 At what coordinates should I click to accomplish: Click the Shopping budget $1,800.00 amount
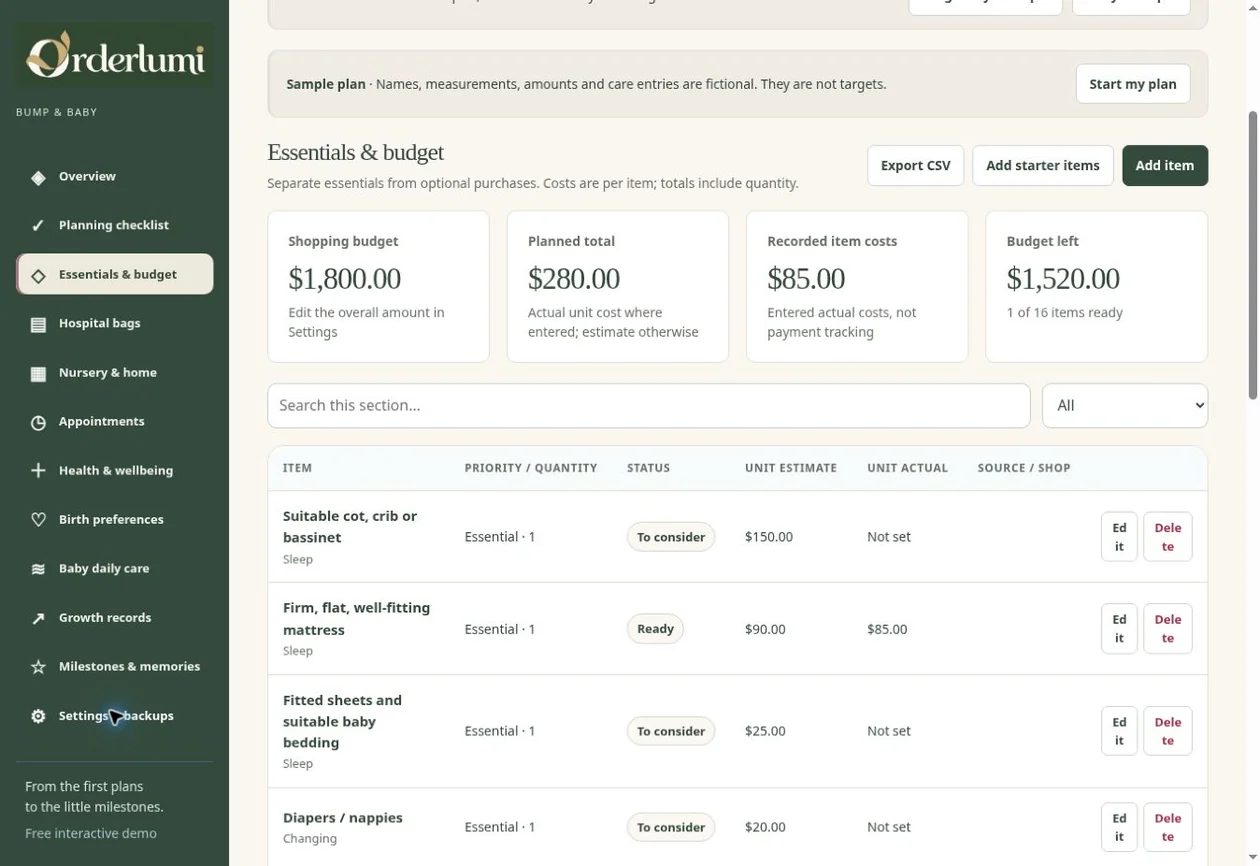345,278
